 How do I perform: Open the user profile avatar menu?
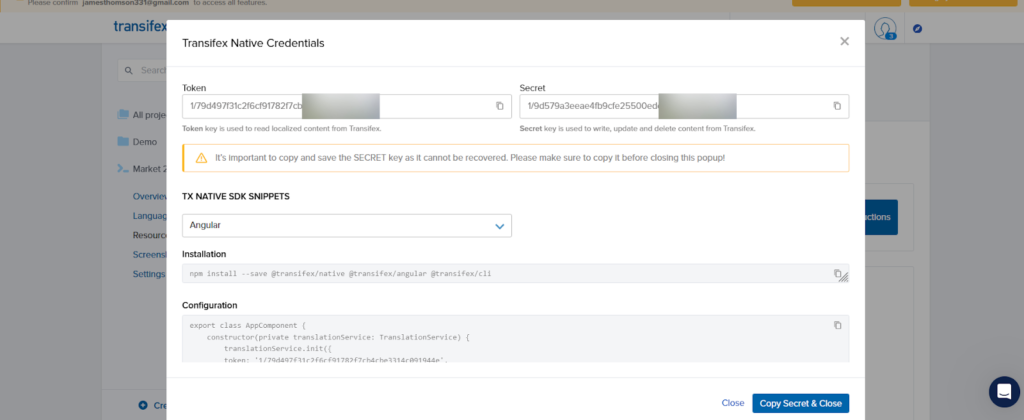884,28
